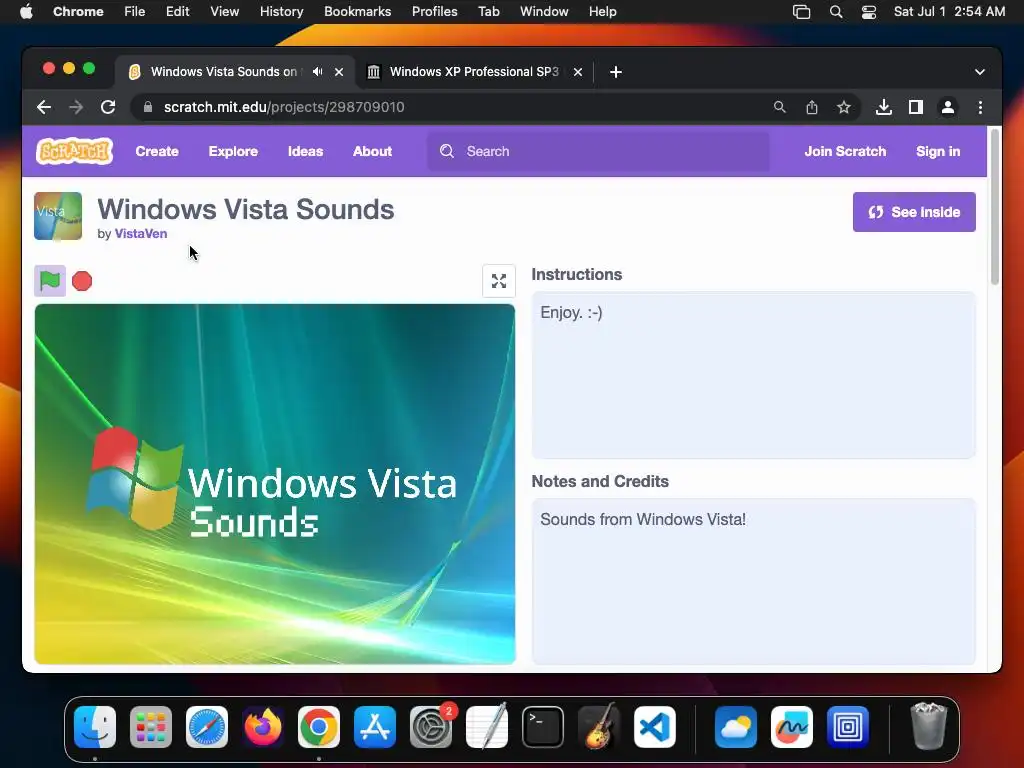
Task: Open Stage Manager icon in menu bar
Action: 801,12
